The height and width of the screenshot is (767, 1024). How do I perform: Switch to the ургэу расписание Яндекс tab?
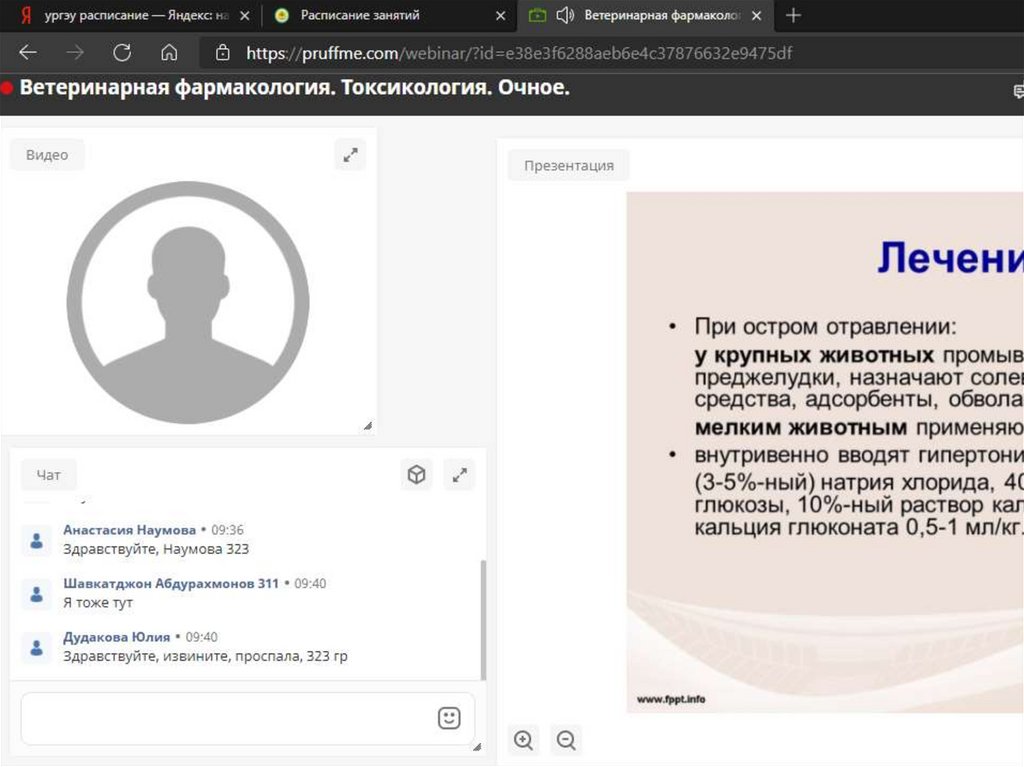(130, 15)
